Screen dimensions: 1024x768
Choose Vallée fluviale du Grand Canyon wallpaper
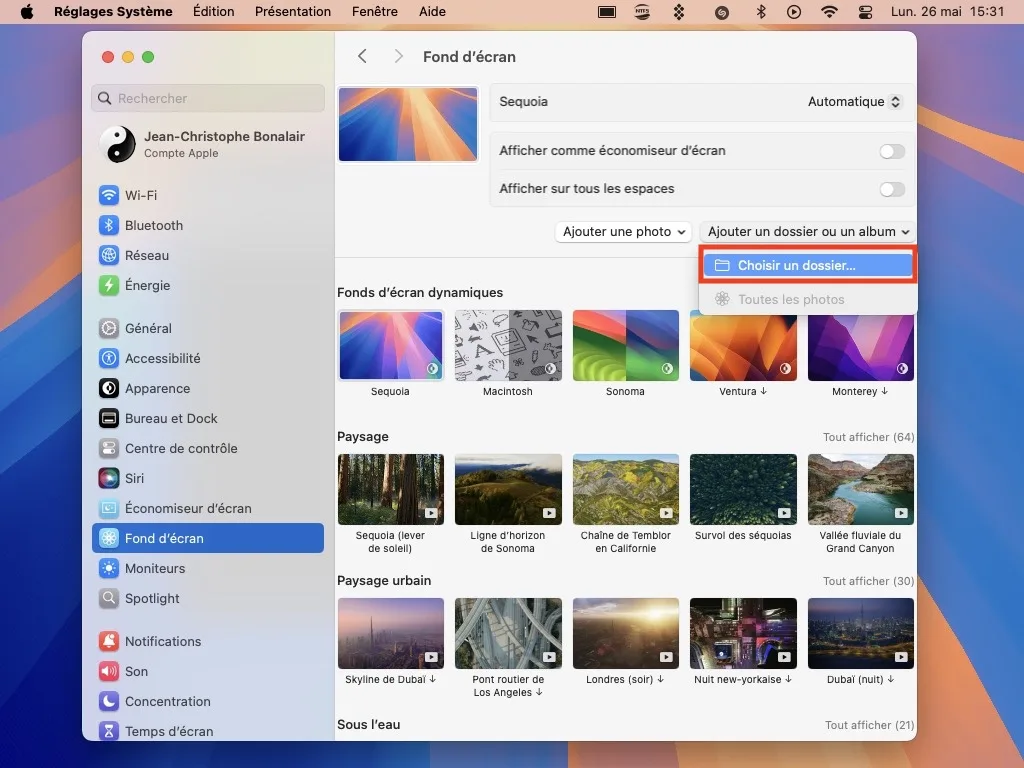(861, 489)
